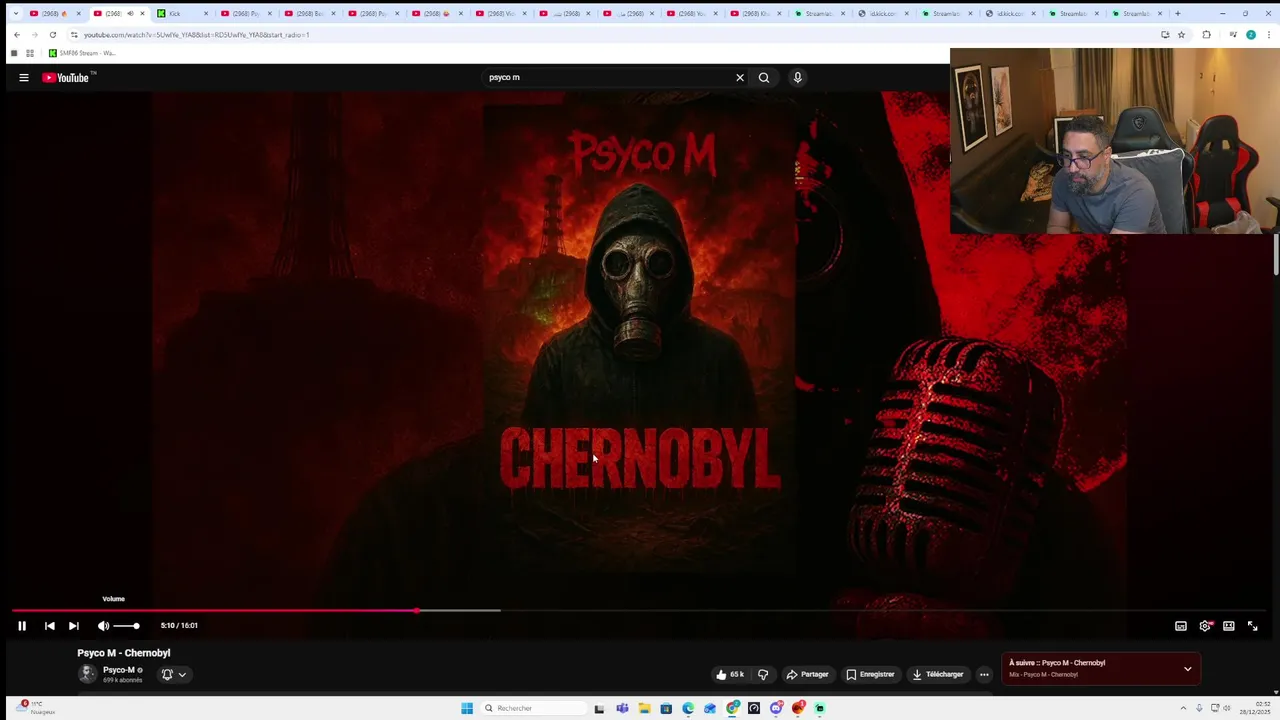Click the browser address bar URL
The width and height of the screenshot is (1280, 720).
tap(196, 35)
